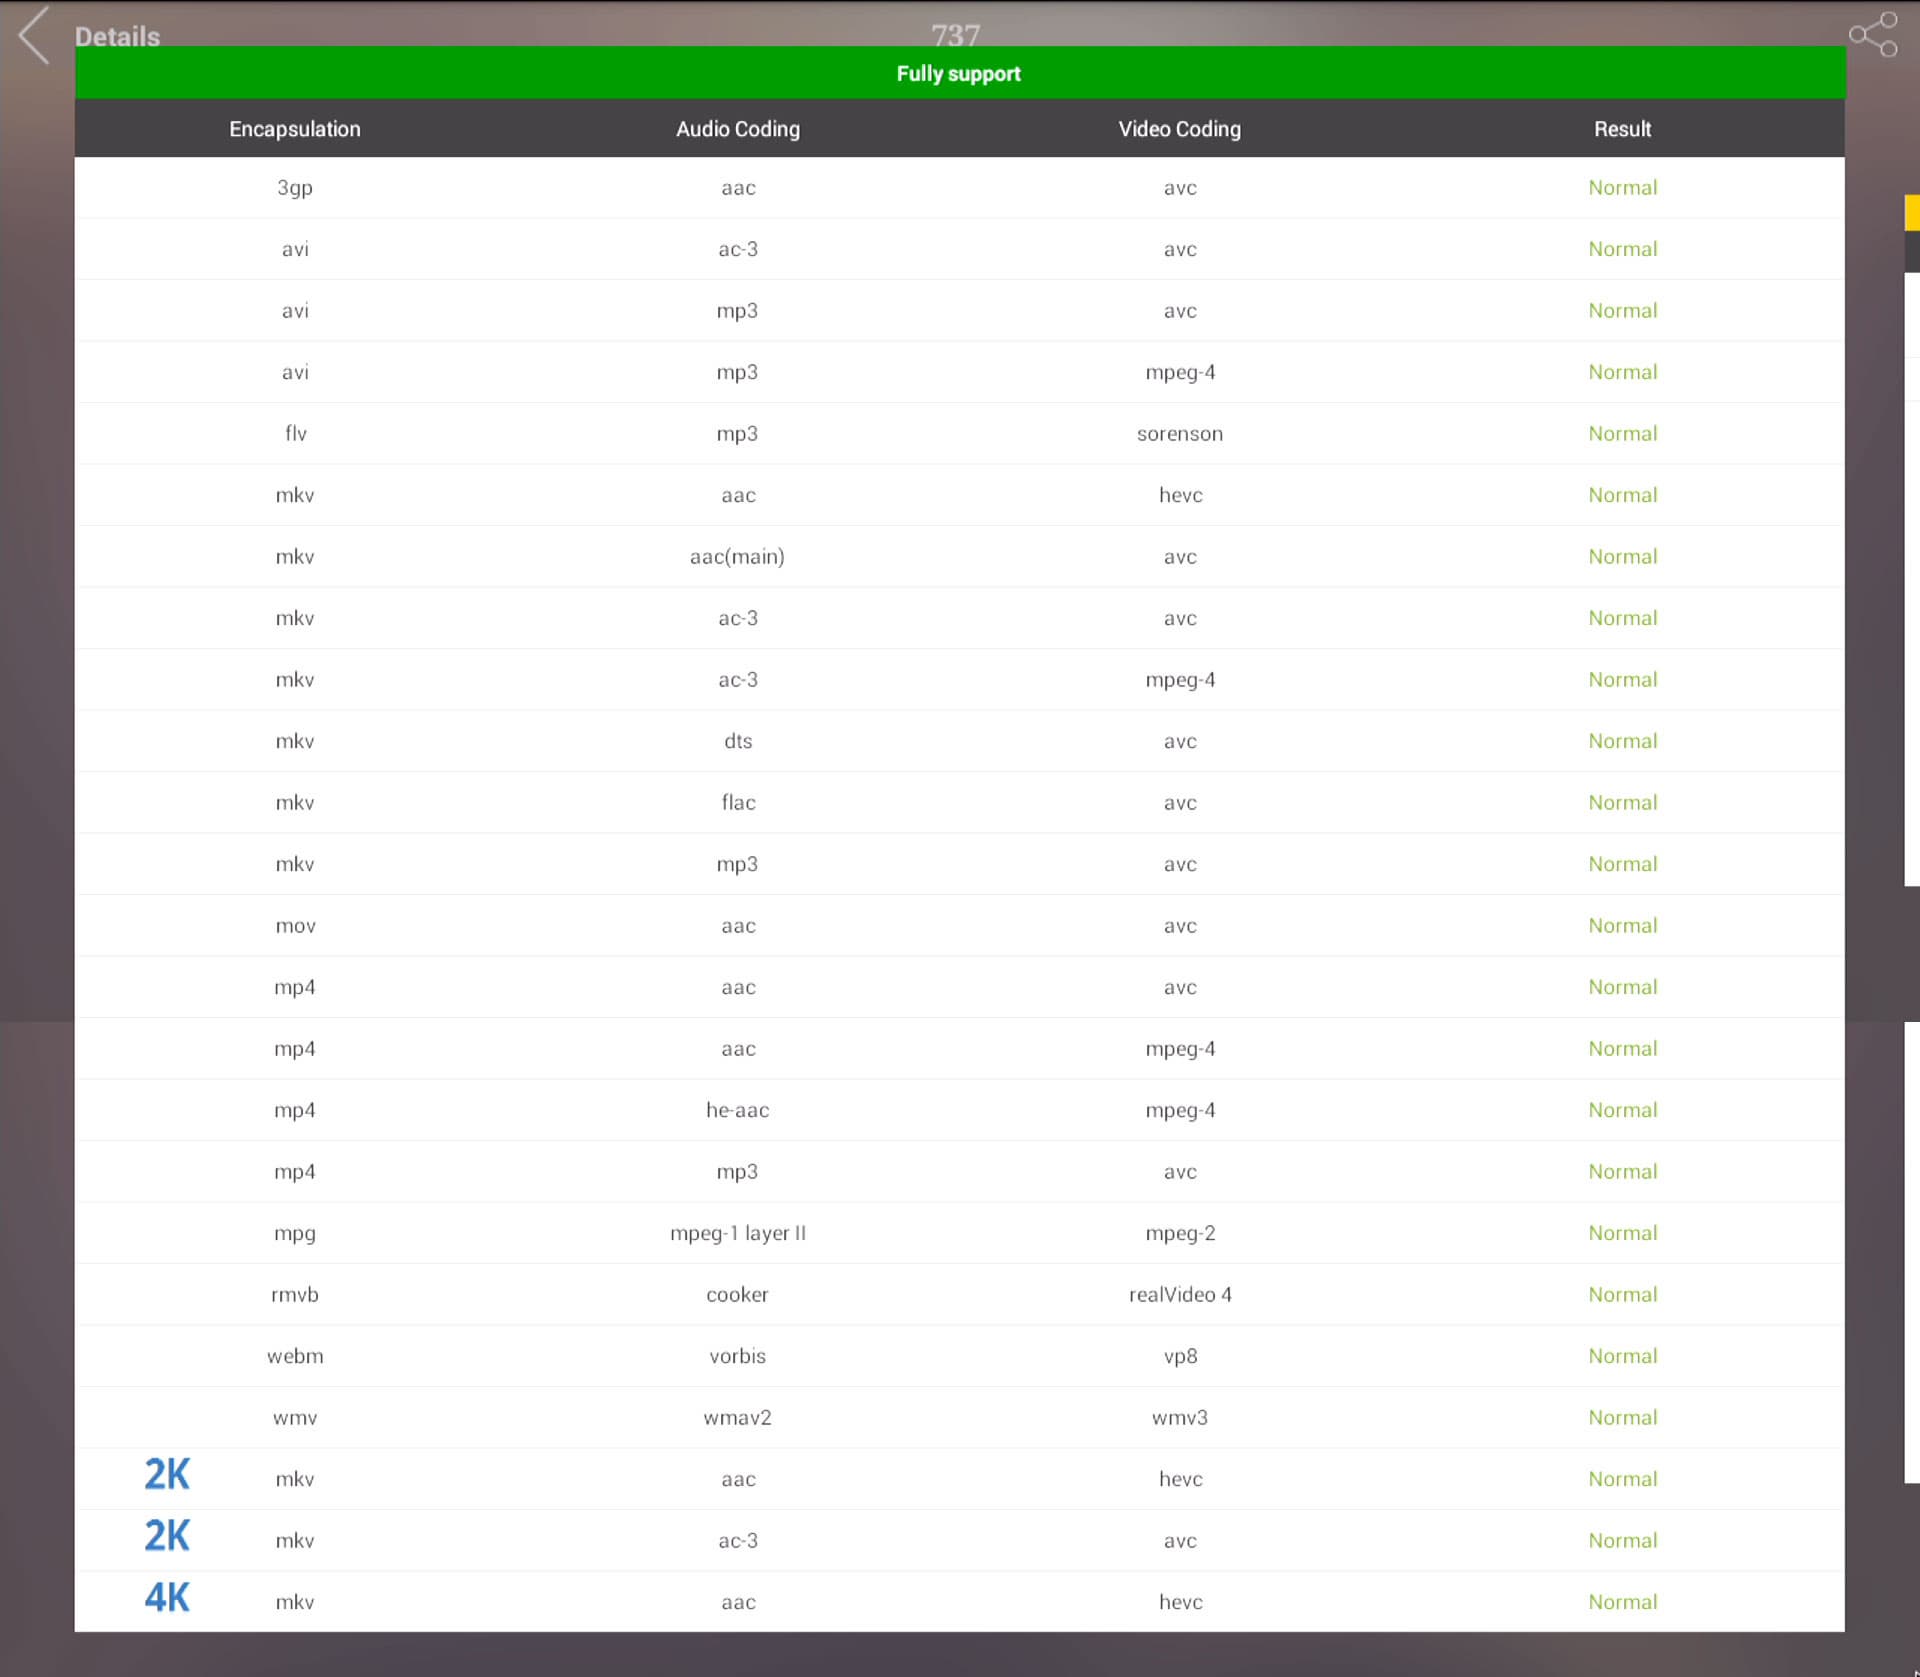Click the Result column header
1920x1677 pixels.
[1621, 129]
